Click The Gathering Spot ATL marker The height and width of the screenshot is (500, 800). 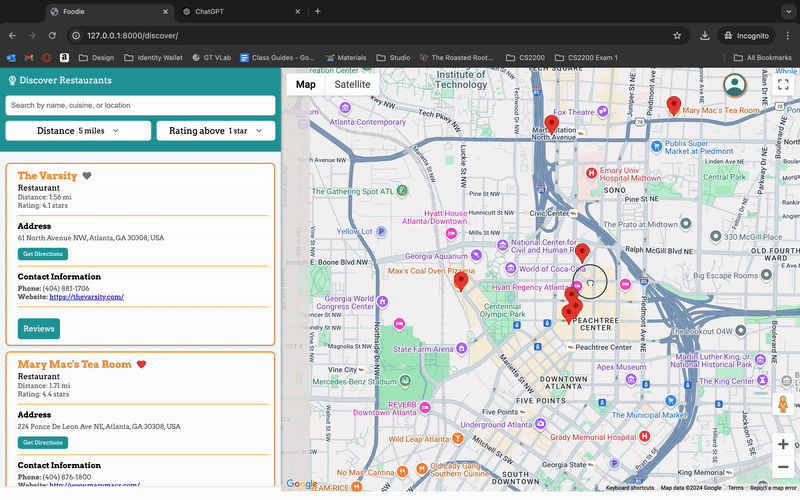[x=402, y=191]
